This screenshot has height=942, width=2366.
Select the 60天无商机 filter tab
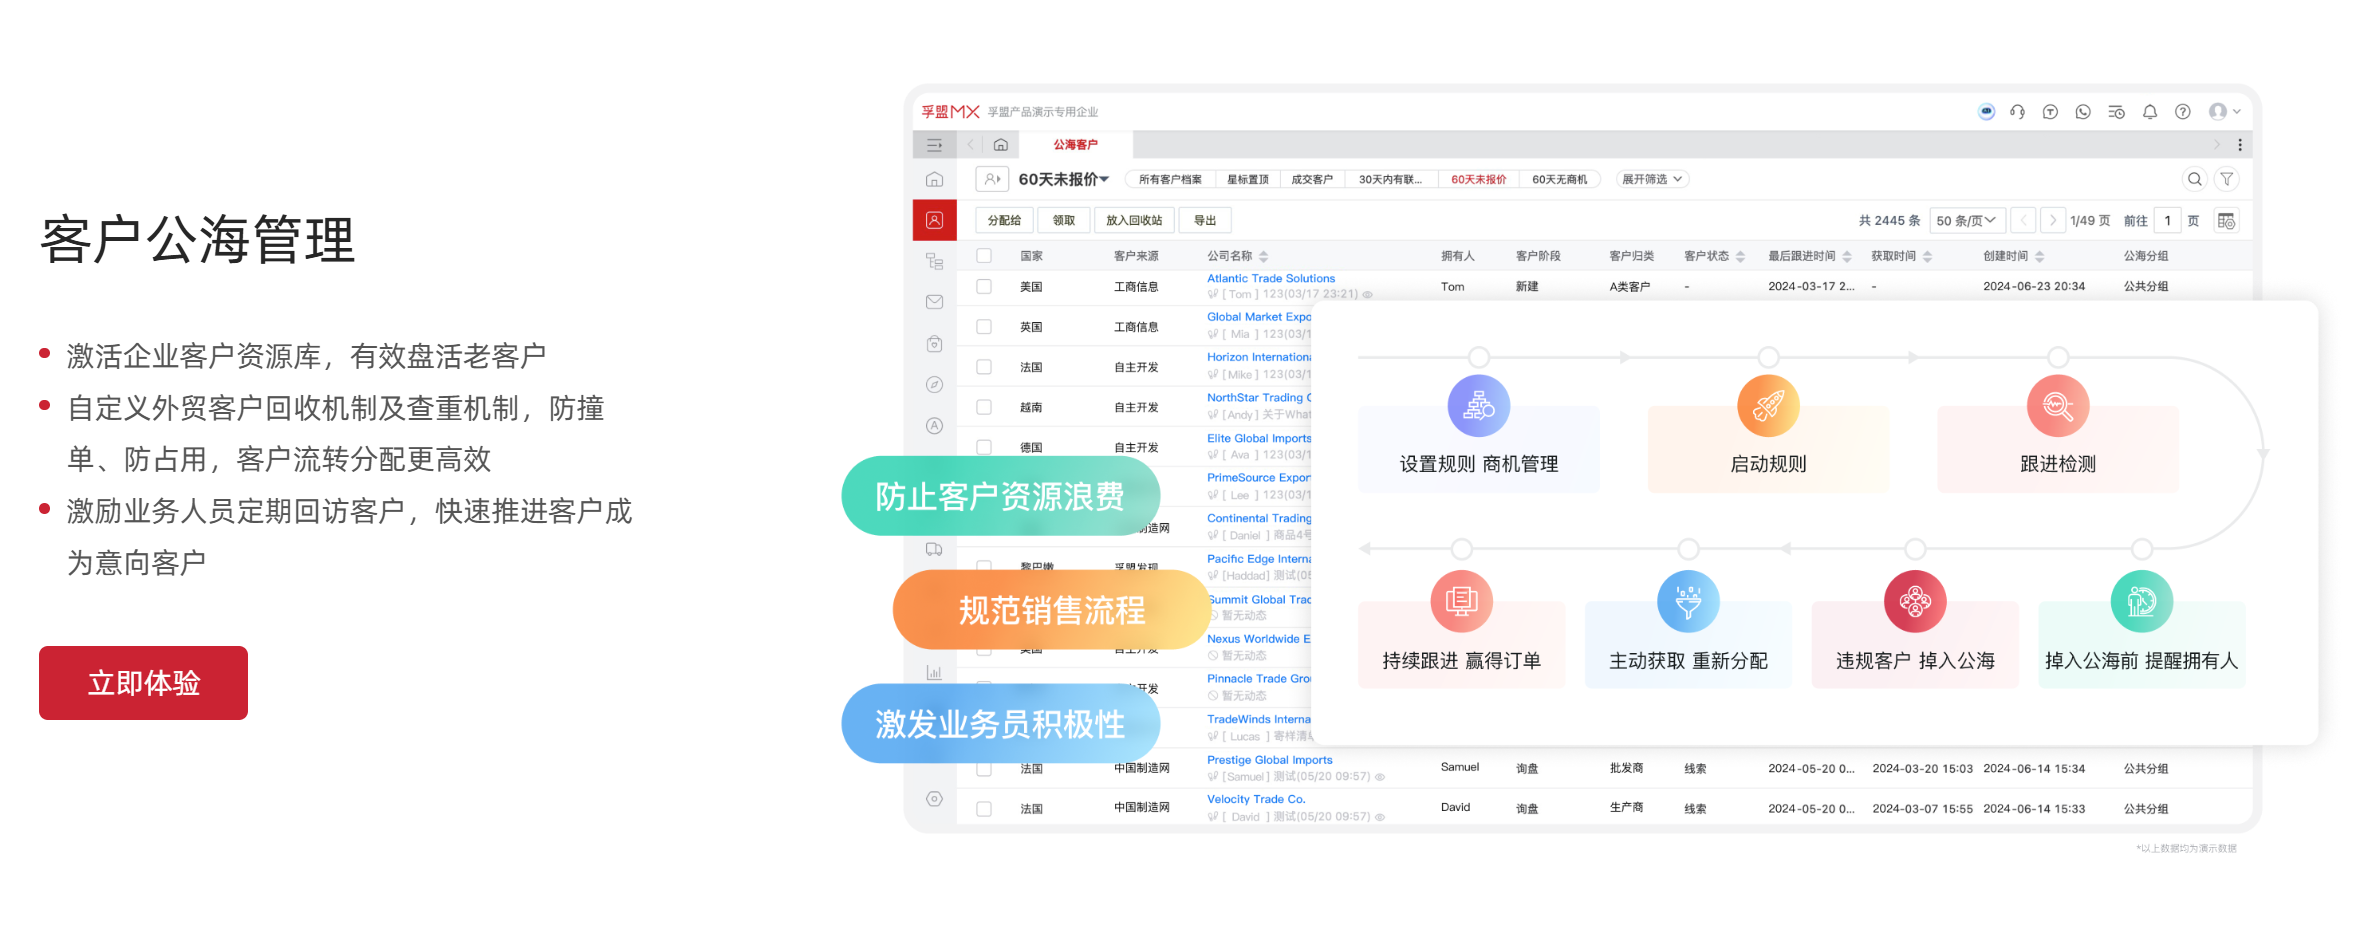1559,179
